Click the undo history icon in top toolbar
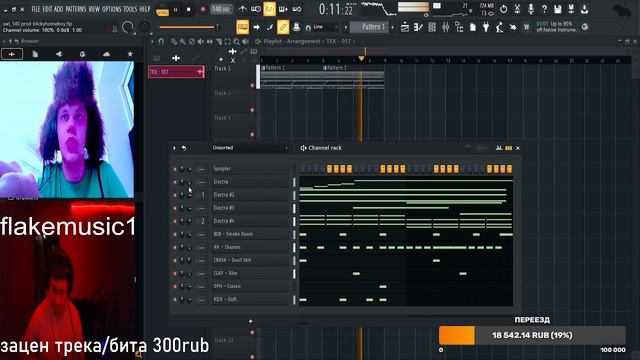640x360 pixels. [x=504, y=9]
